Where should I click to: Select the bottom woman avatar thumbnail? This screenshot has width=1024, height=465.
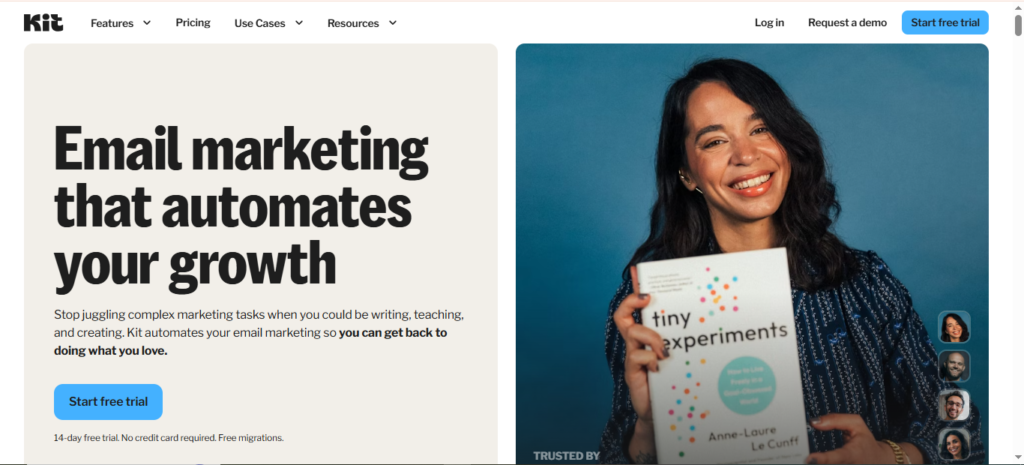(954, 445)
